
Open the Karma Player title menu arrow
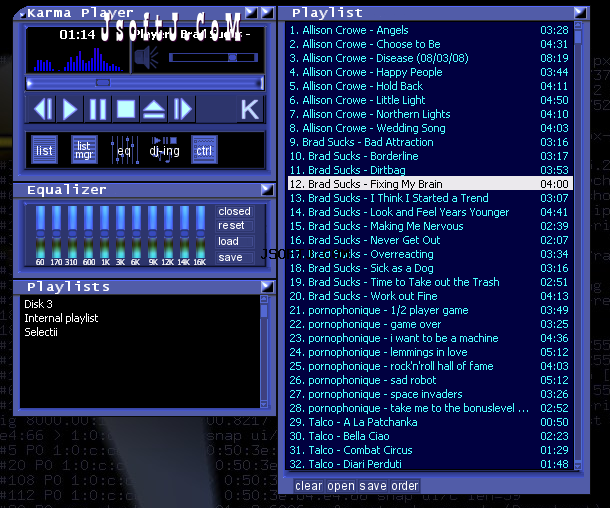pos(23,15)
